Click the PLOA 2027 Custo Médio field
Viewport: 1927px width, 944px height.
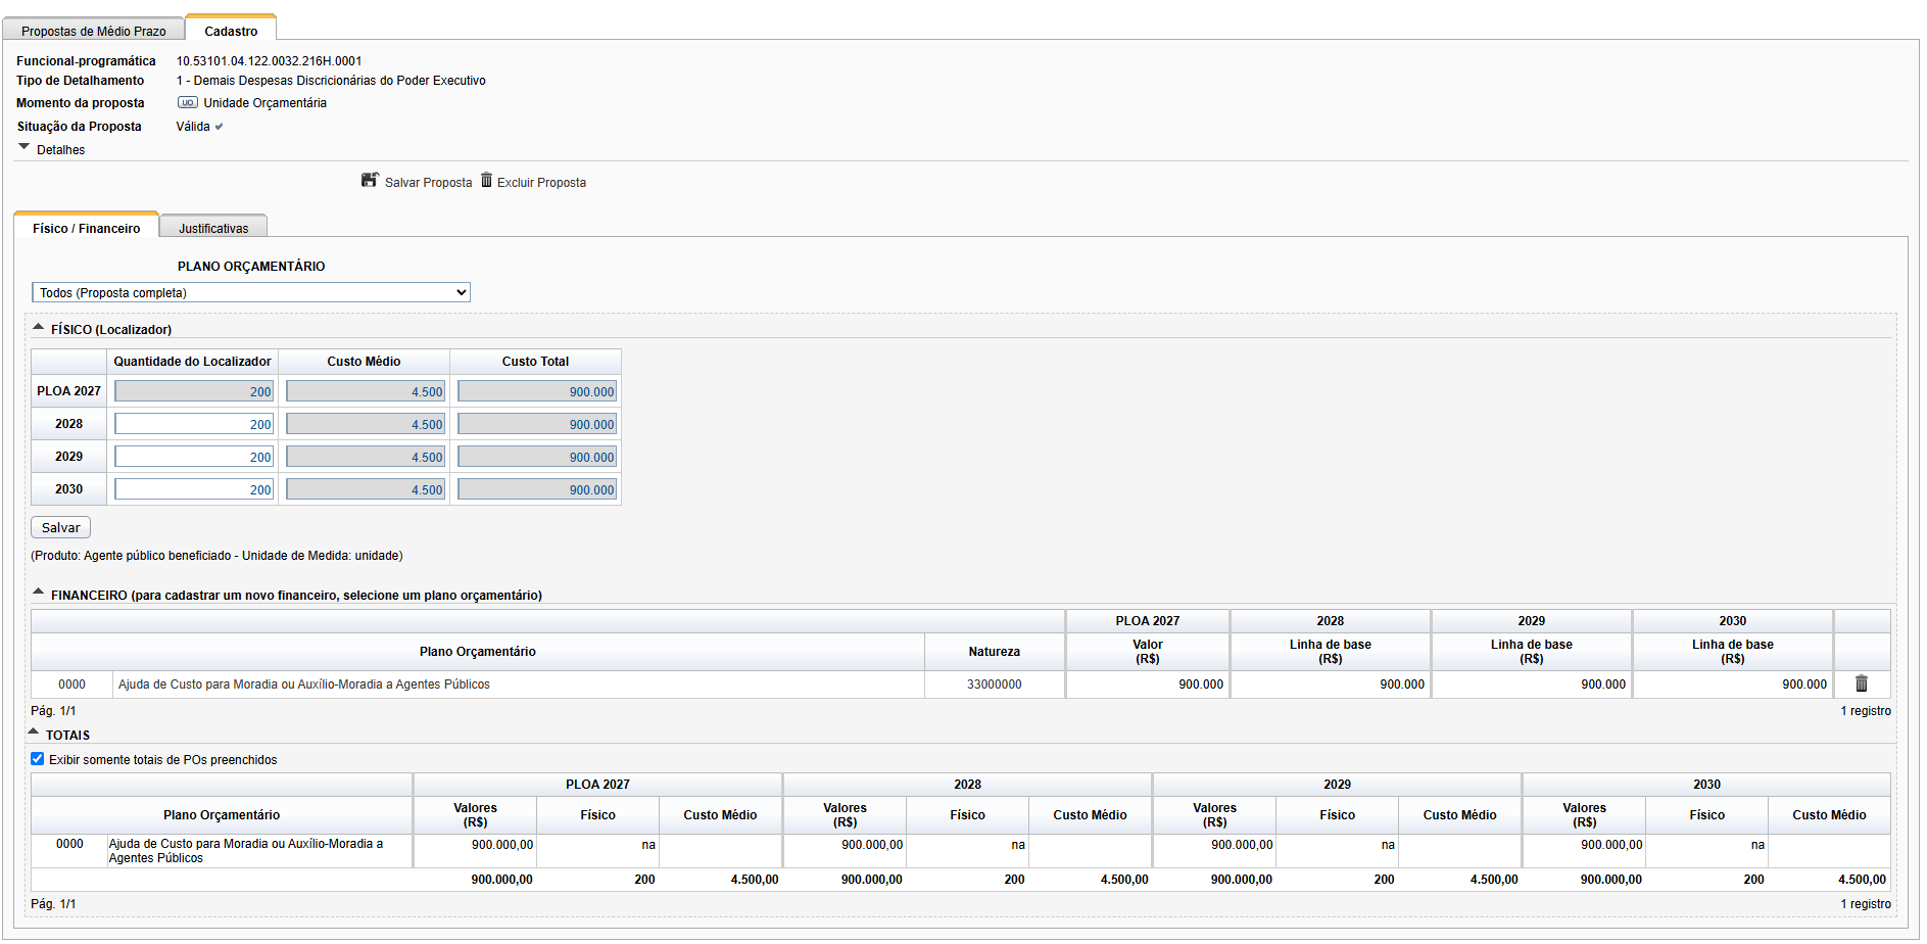(x=365, y=392)
